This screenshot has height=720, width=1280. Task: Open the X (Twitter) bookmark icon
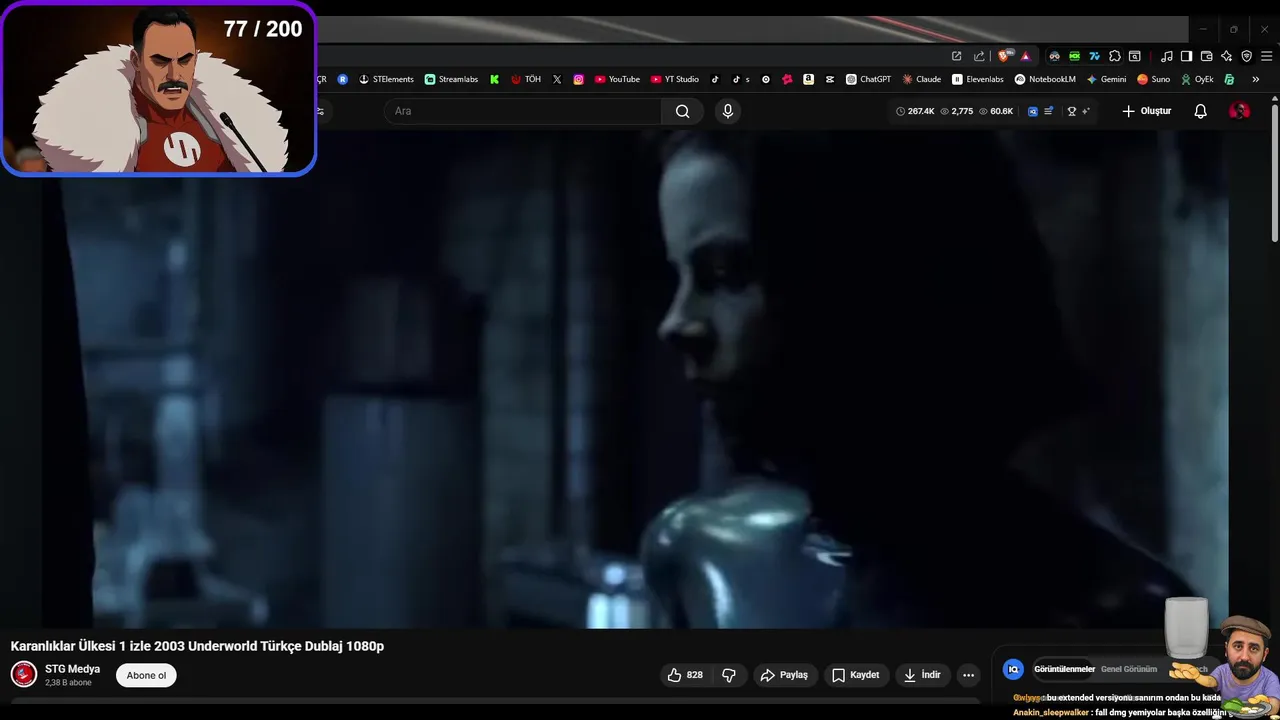point(557,79)
